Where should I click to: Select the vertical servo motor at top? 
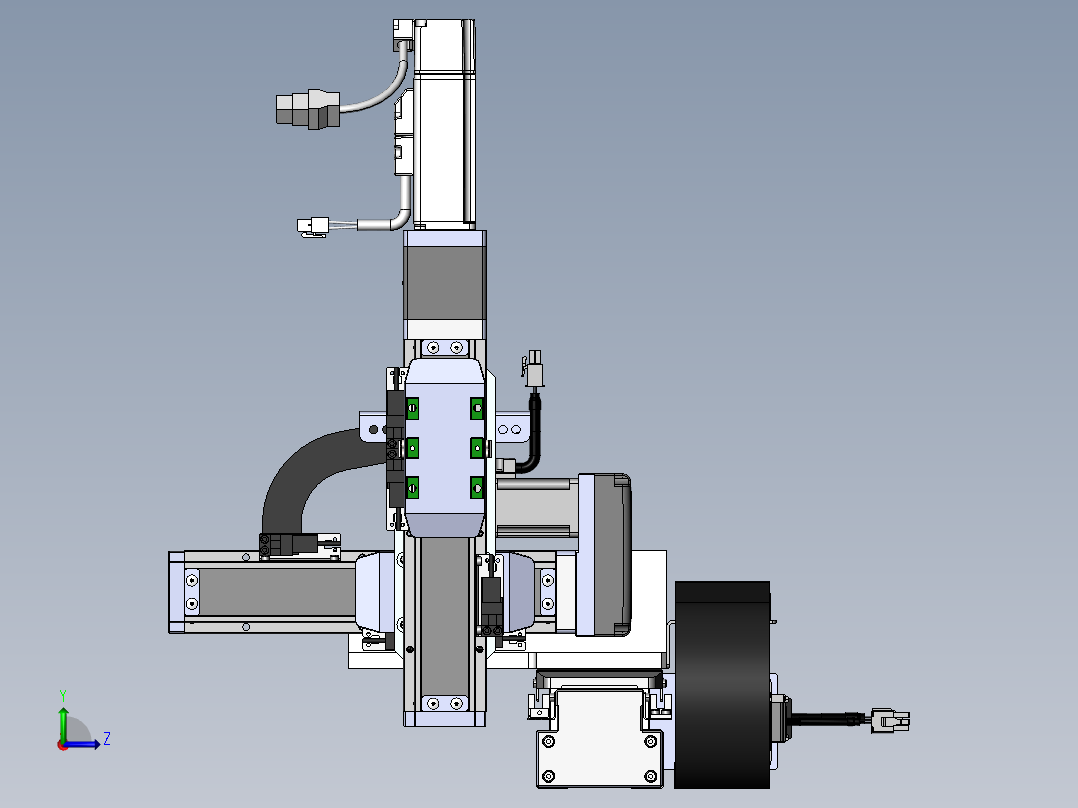point(444,124)
